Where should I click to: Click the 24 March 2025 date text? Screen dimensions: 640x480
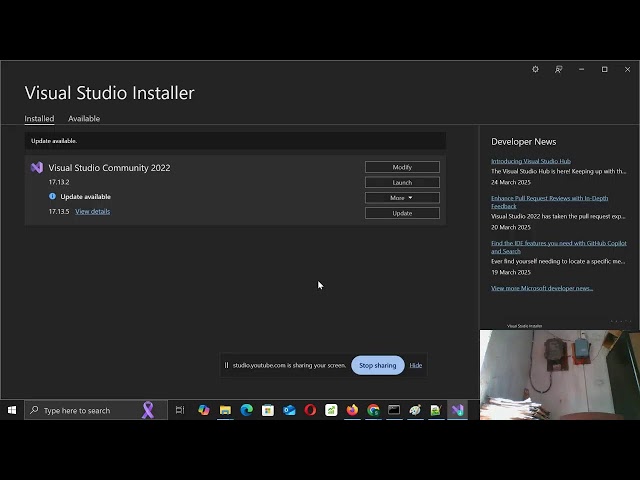[x=511, y=182]
